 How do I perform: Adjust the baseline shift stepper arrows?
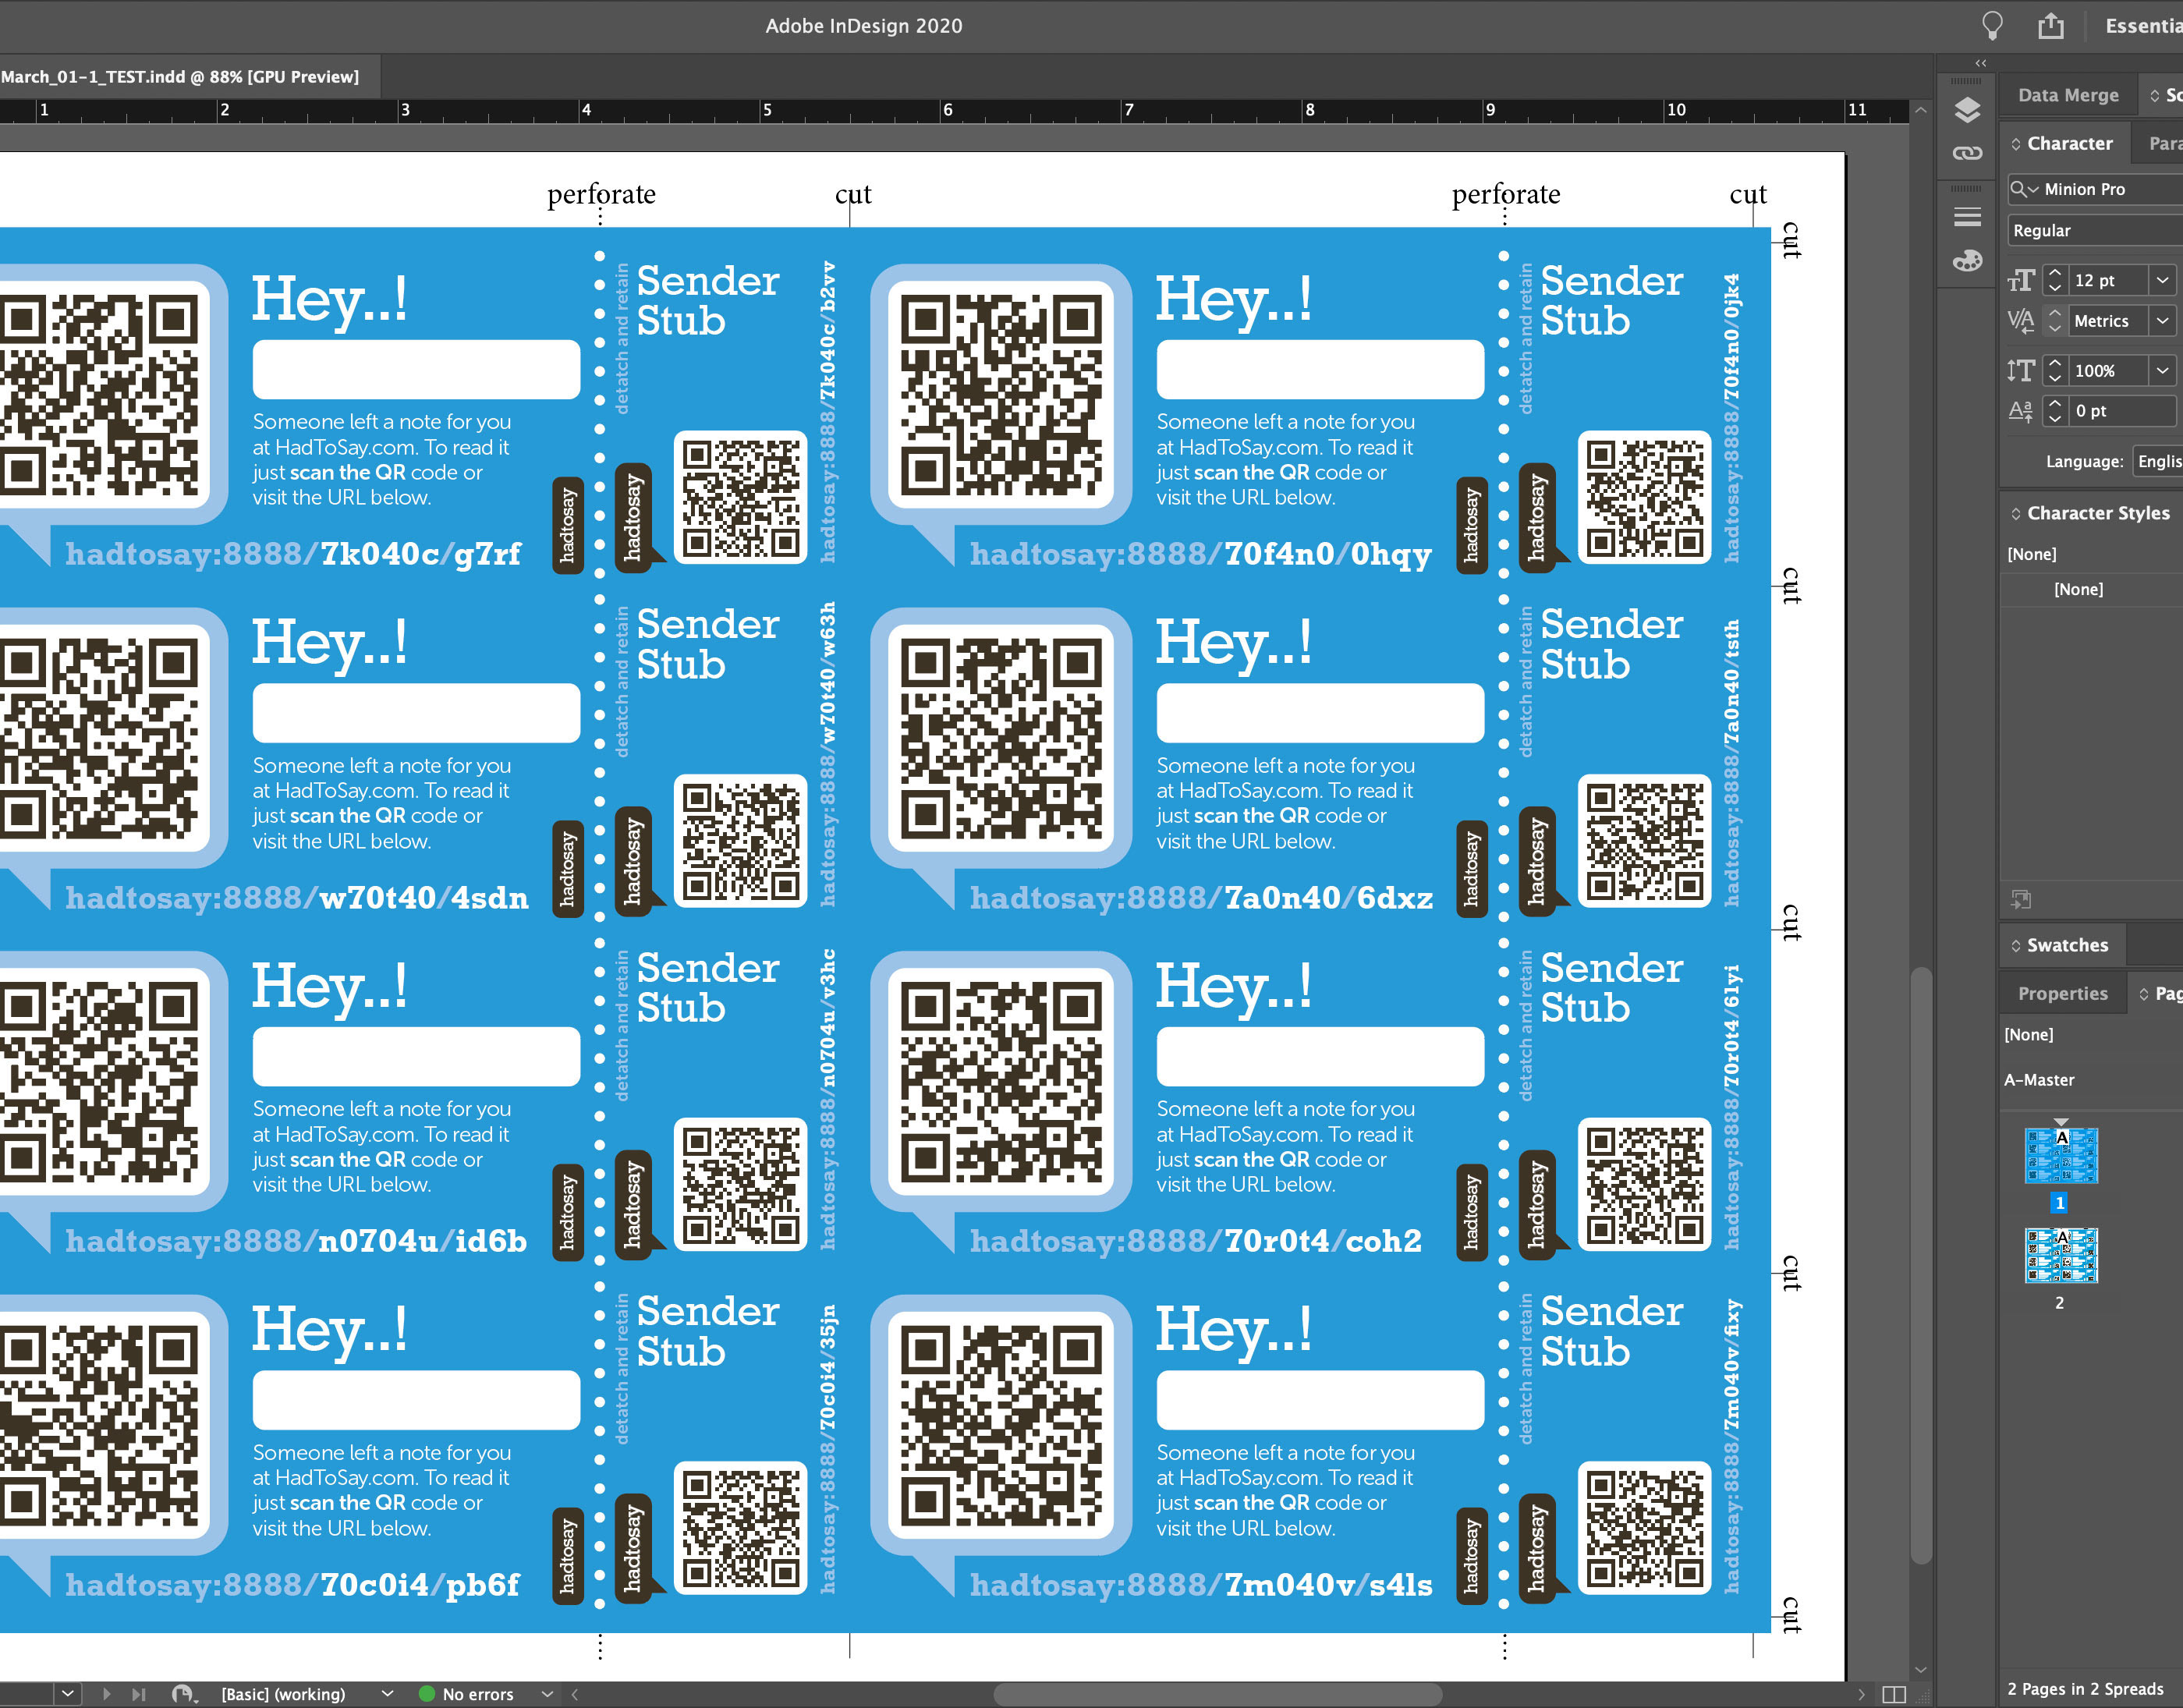[2054, 410]
